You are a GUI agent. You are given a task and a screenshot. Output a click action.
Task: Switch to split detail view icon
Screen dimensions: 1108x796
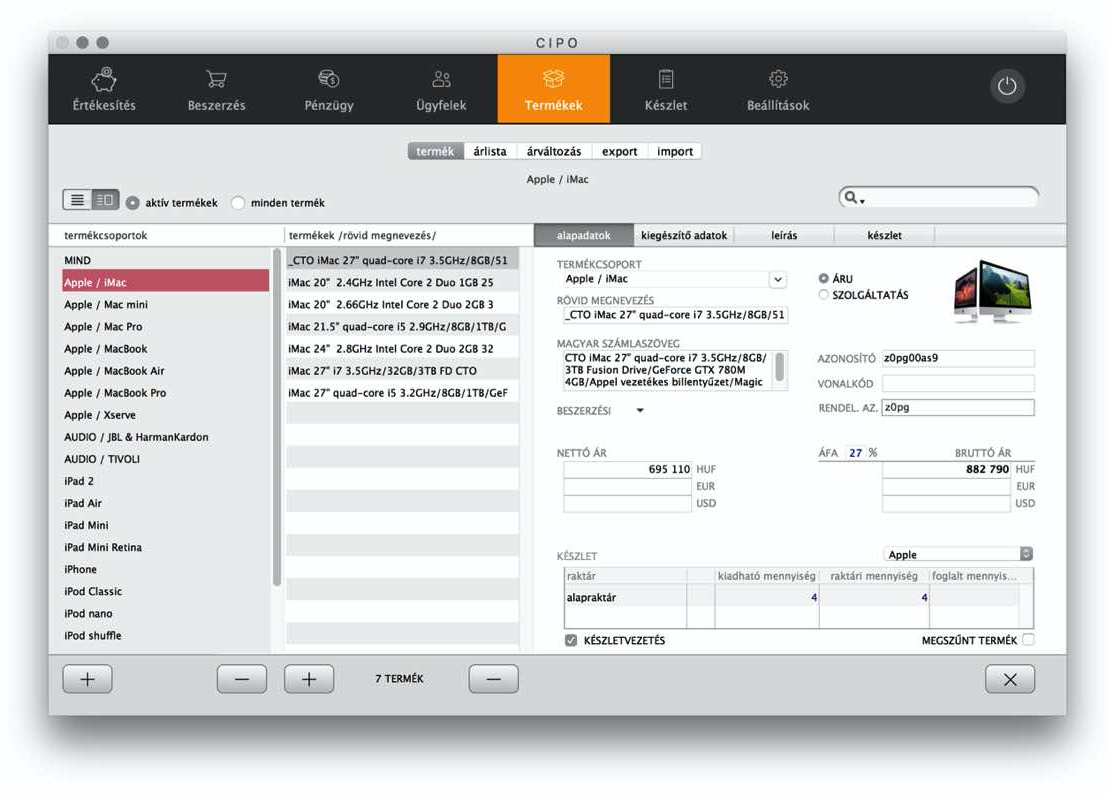105,200
